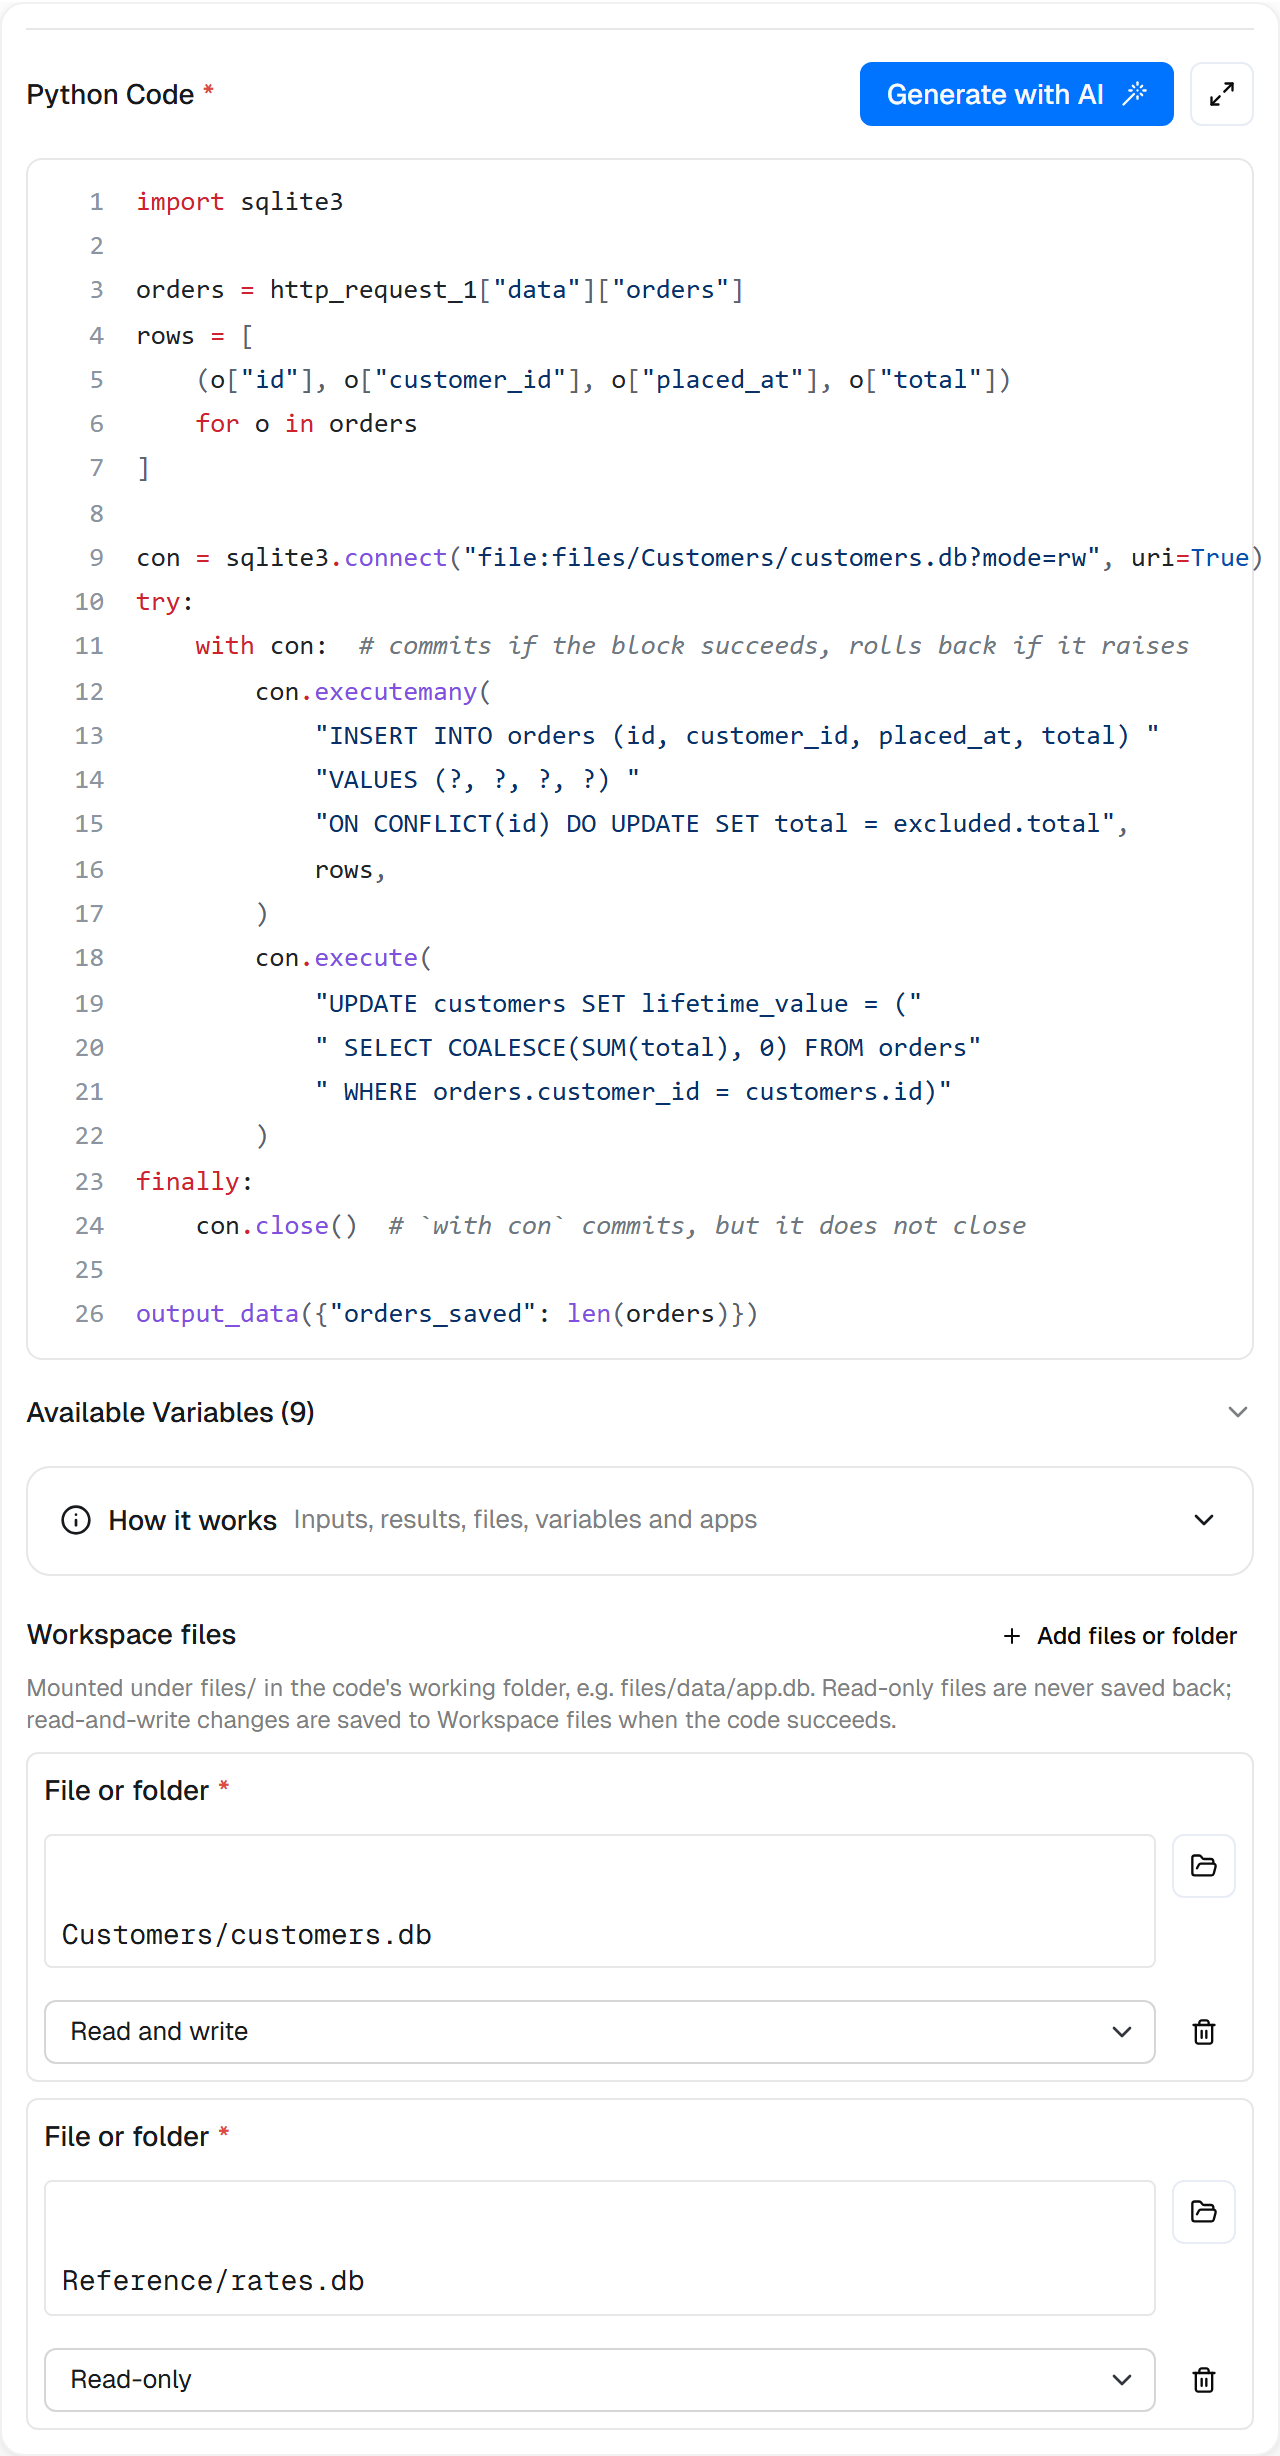Expand the code editor to fullscreen
Viewport: 1280px width, 2456px height.
(x=1221, y=94)
